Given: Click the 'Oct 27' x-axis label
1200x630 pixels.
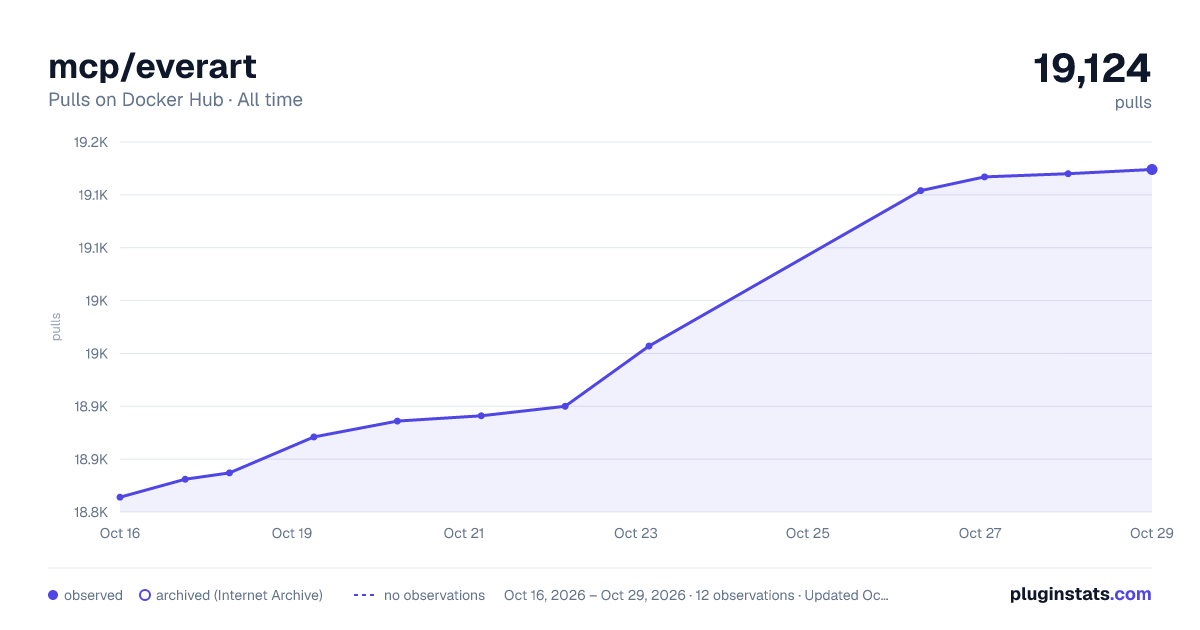Looking at the screenshot, I should pyautogui.click(x=980, y=533).
